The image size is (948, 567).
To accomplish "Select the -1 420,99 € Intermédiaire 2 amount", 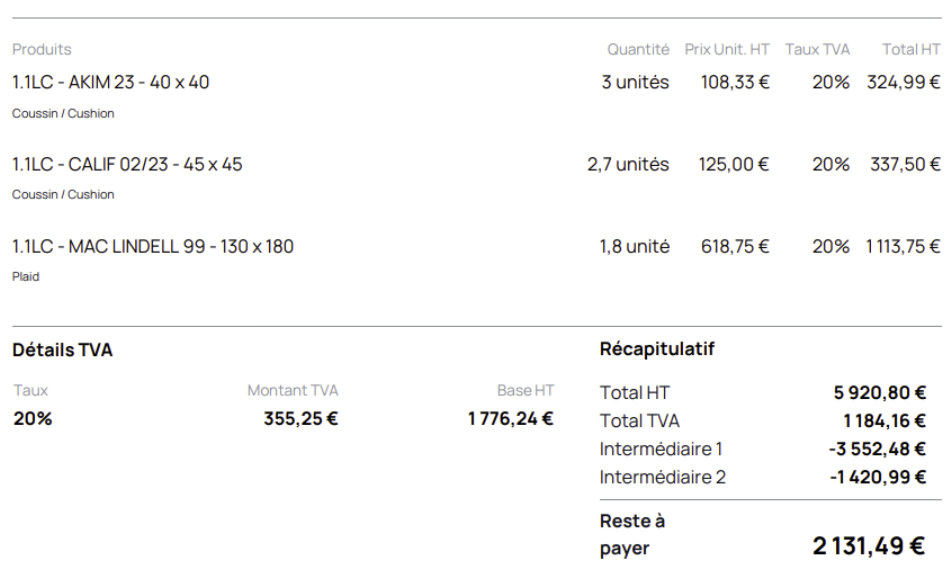I will coord(878,477).
